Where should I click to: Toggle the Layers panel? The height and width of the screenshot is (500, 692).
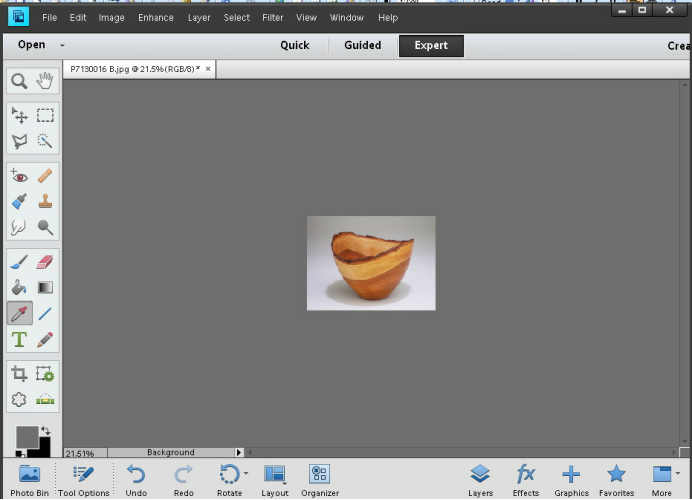[480, 478]
